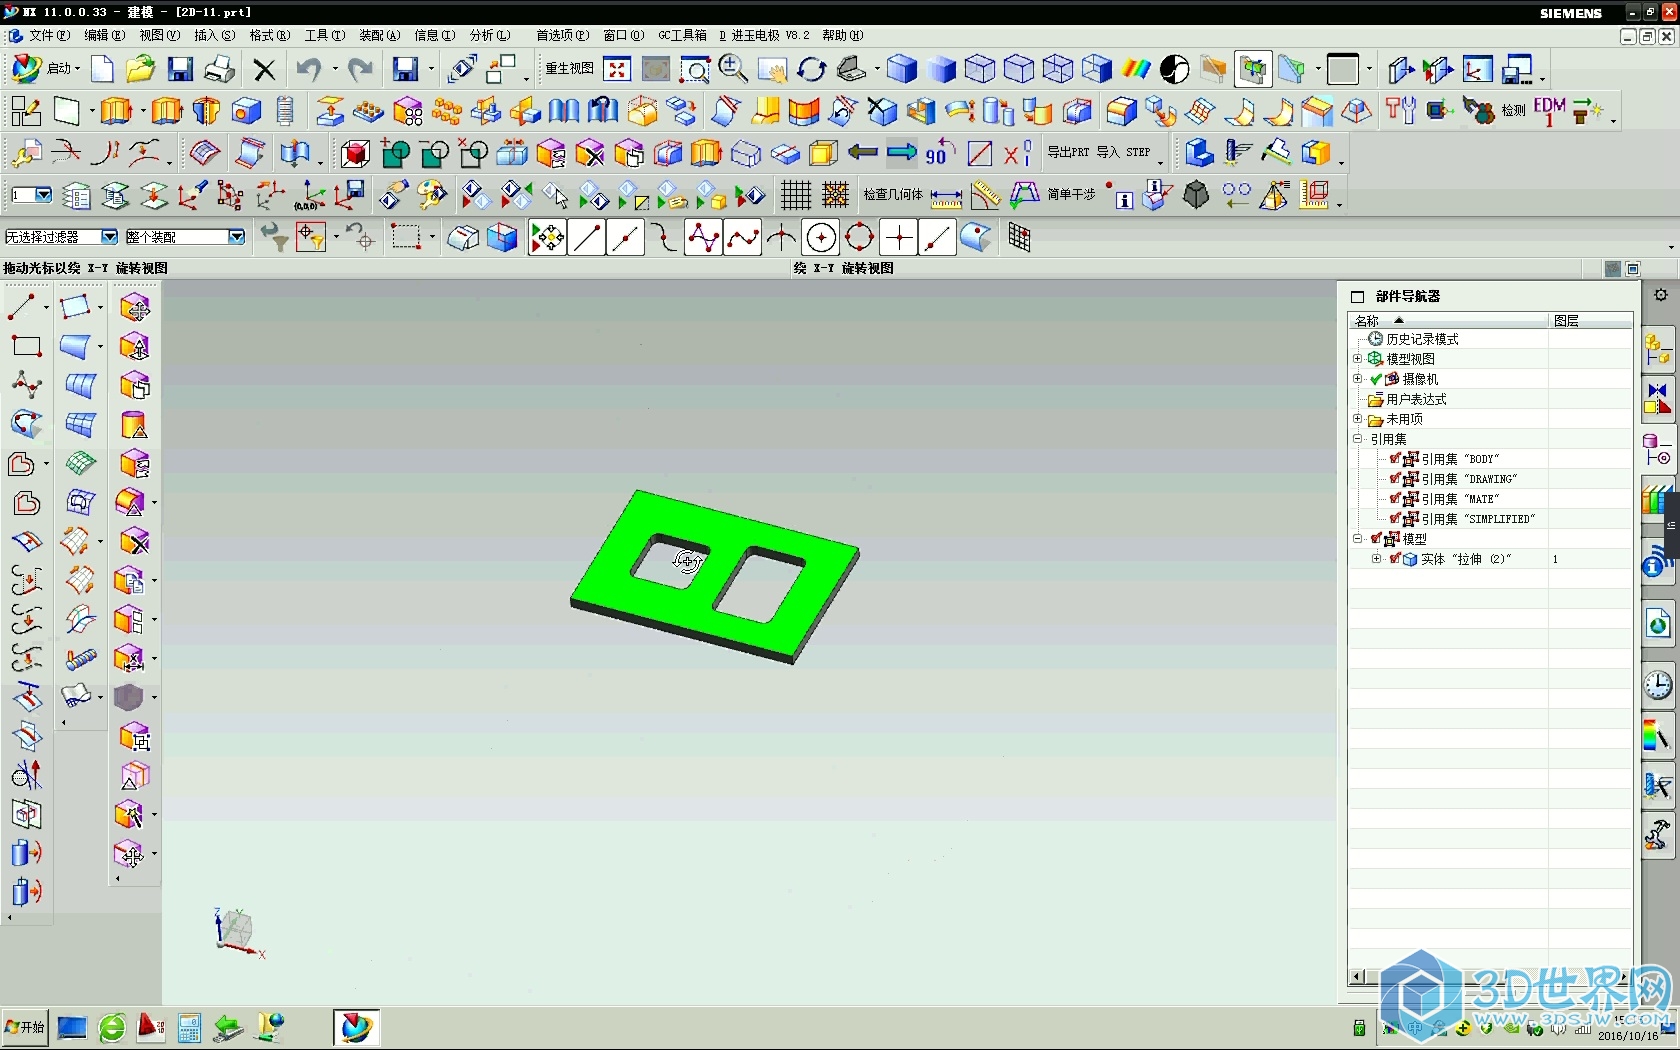Expand the 模型视图 tree node

tap(1357, 358)
